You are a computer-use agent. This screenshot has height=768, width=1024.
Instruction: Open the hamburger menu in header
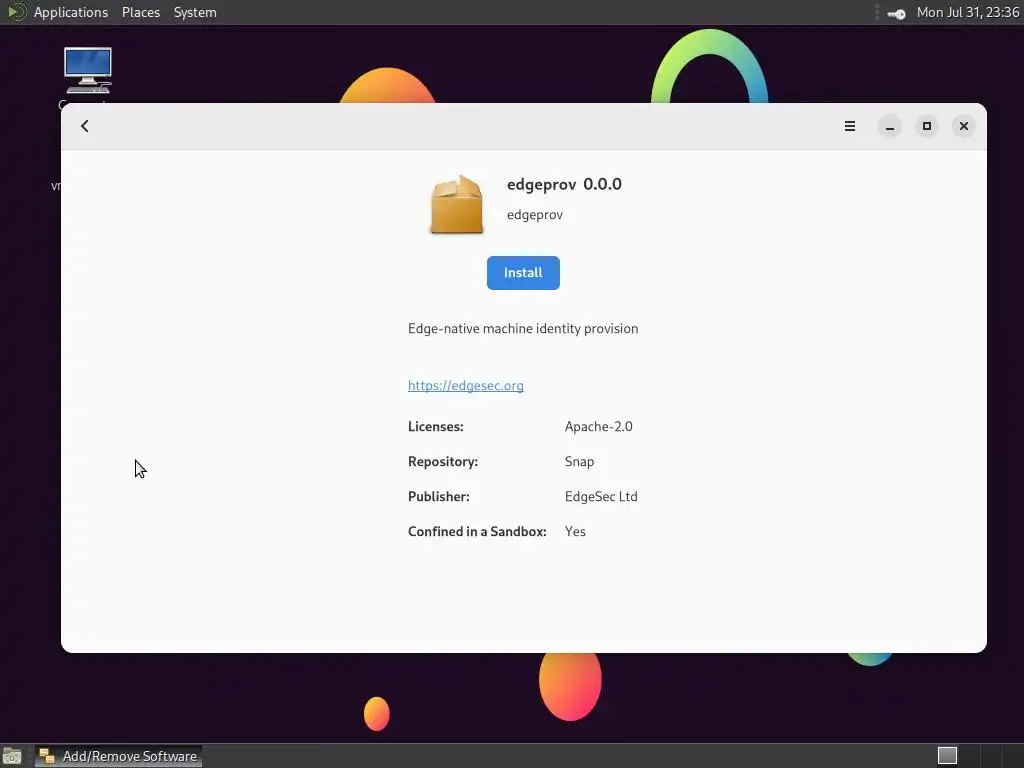[x=850, y=126]
